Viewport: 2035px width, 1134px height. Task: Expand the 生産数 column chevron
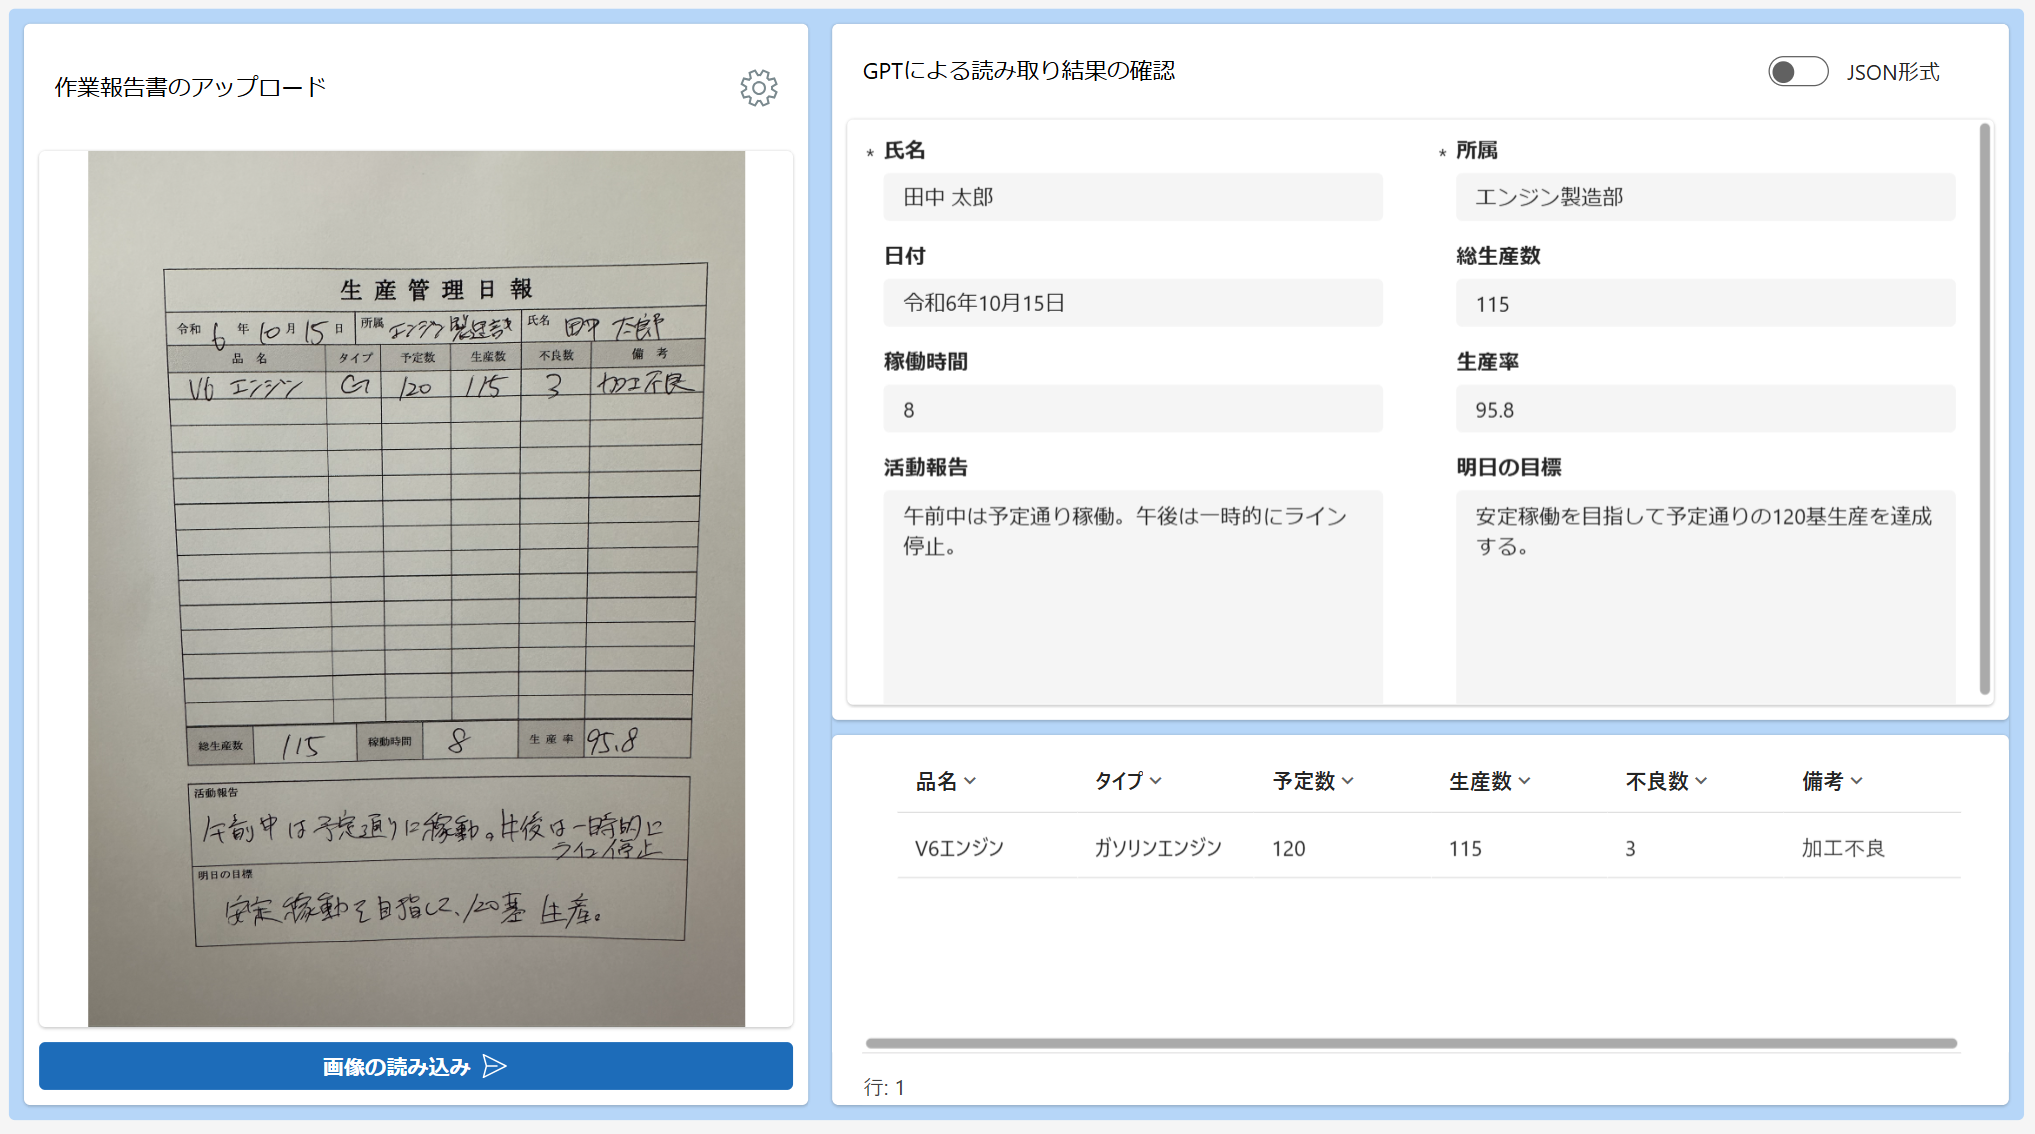tap(1524, 781)
